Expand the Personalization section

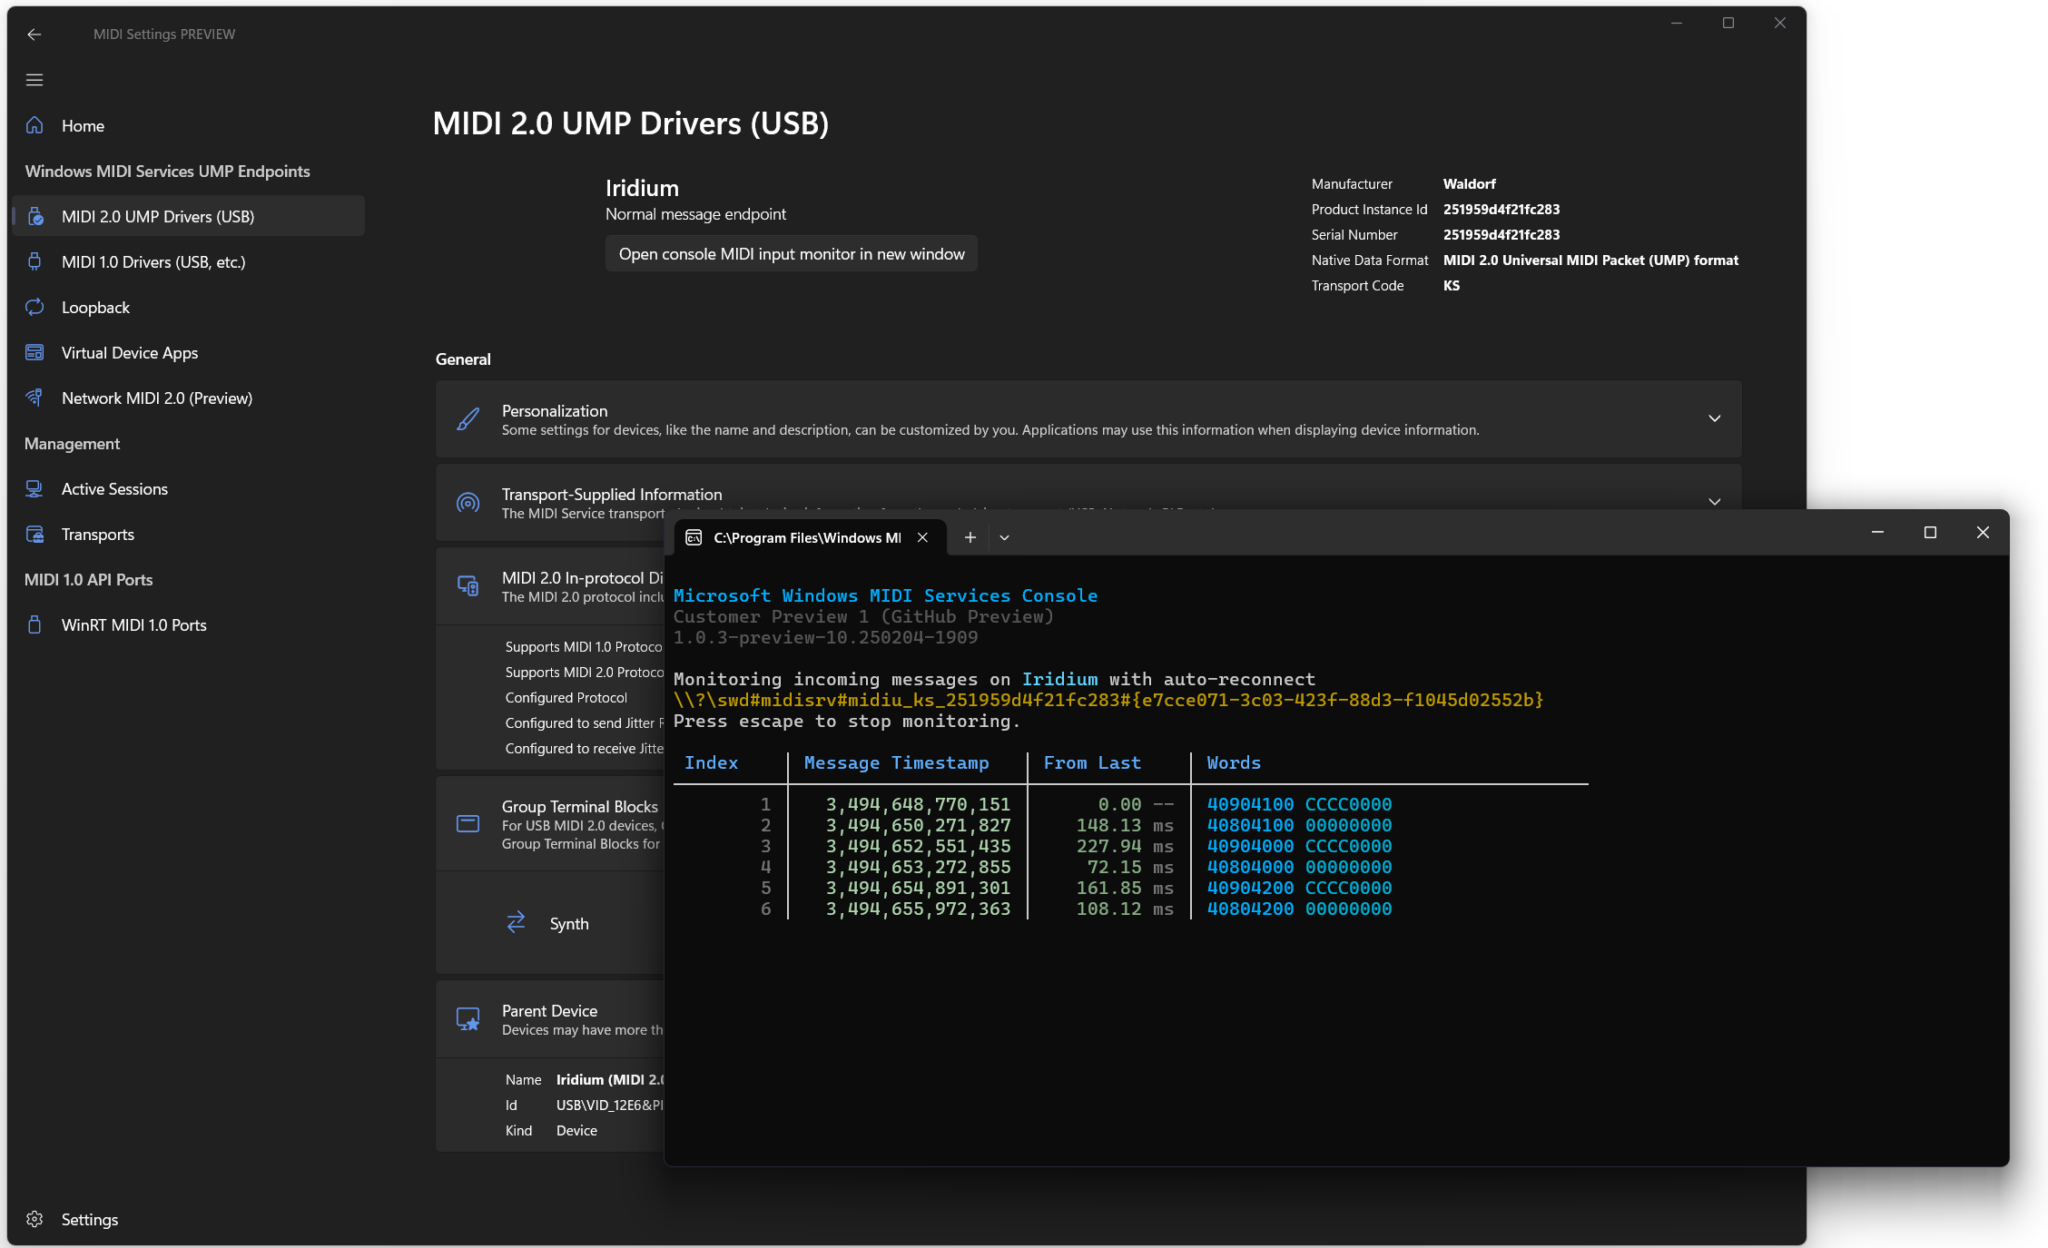pyautogui.click(x=1714, y=418)
